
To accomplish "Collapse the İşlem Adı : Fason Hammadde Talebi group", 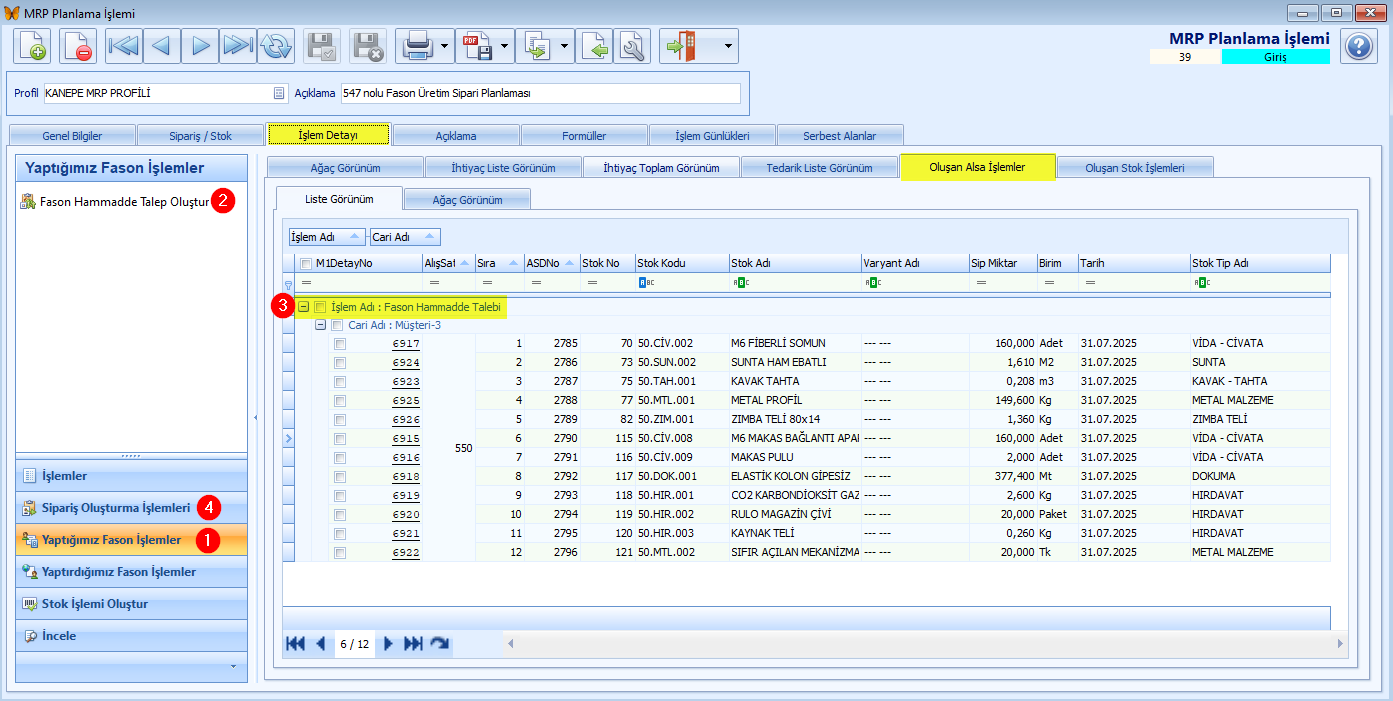I will pos(303,307).
